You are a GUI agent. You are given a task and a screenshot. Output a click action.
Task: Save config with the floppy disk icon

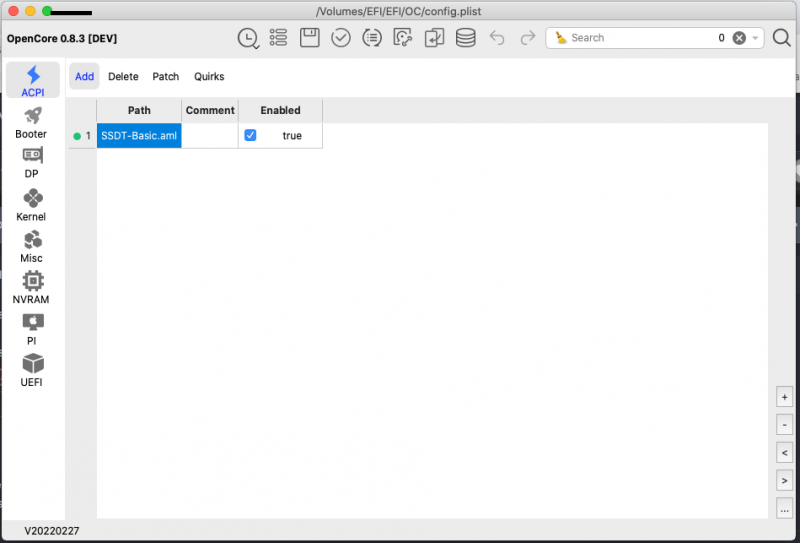[310, 38]
